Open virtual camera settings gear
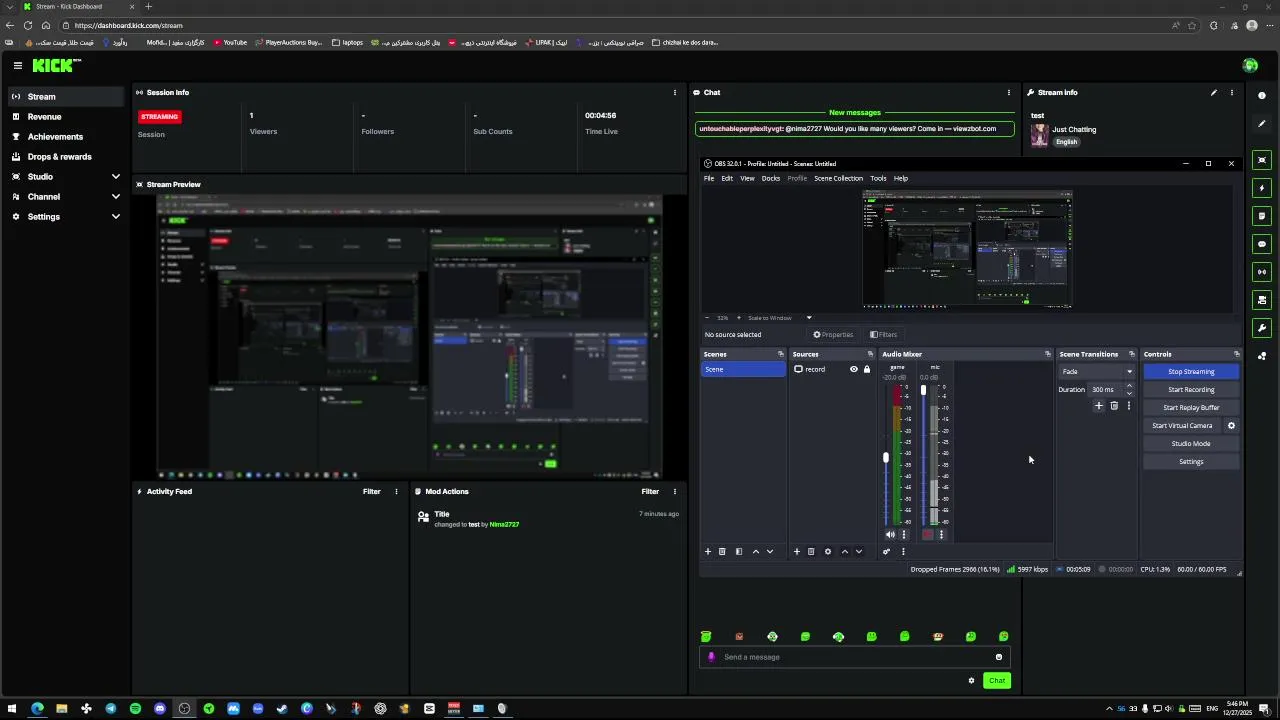Image resolution: width=1280 pixels, height=720 pixels. click(1231, 426)
